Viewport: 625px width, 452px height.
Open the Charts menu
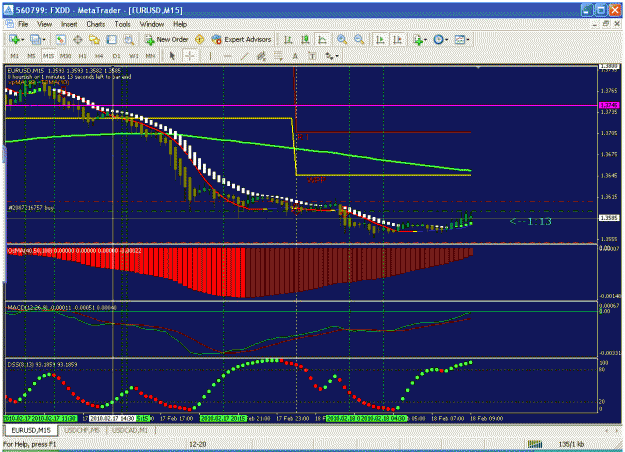(96, 24)
